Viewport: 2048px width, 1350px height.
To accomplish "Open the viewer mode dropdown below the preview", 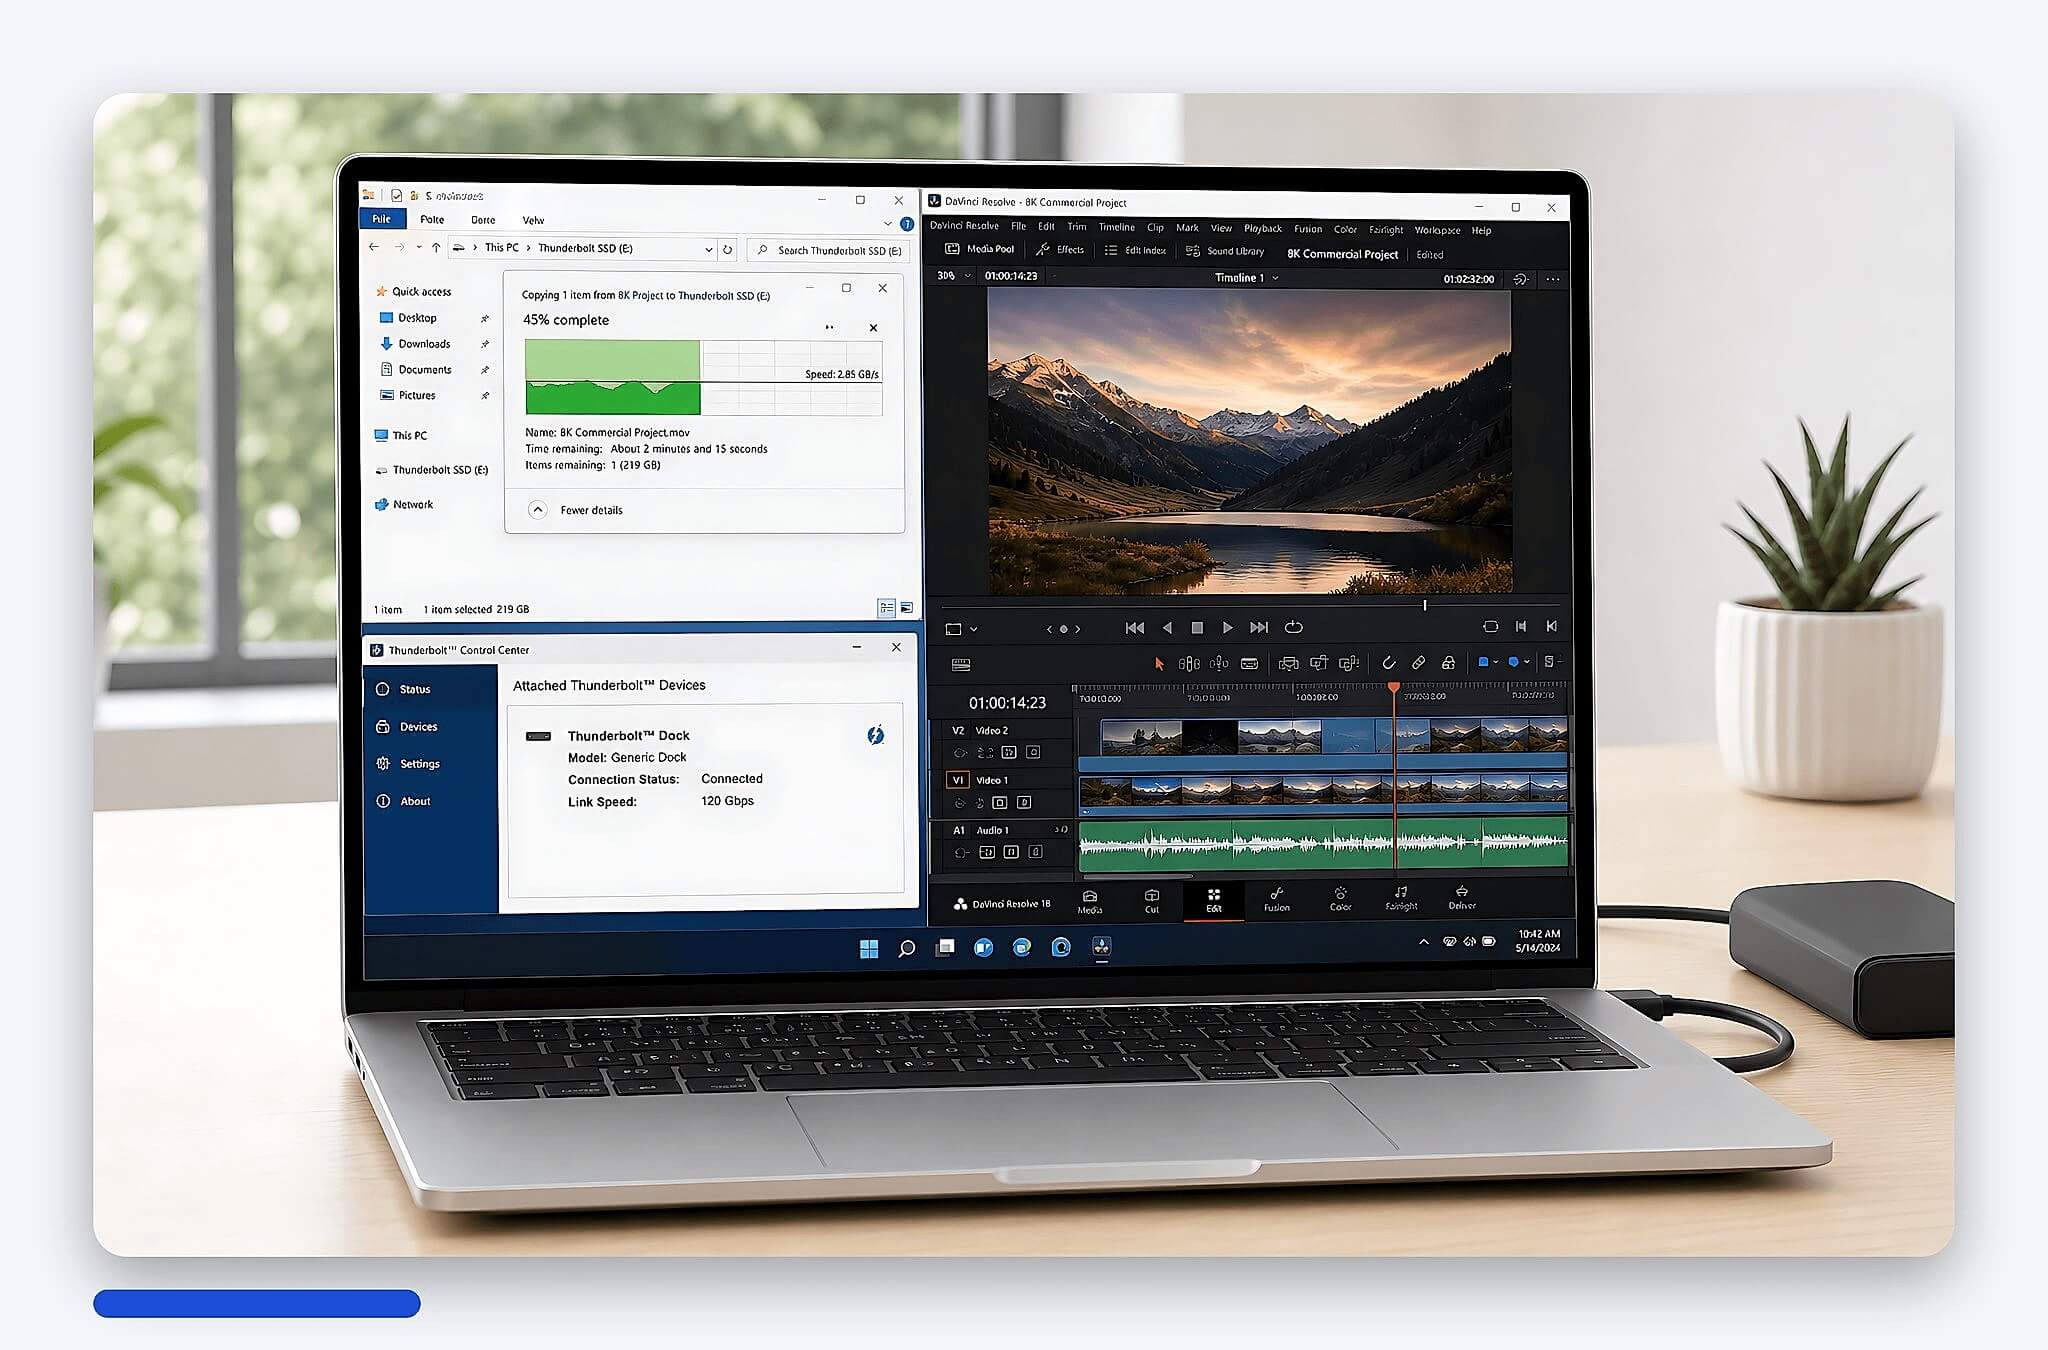I will tap(961, 629).
